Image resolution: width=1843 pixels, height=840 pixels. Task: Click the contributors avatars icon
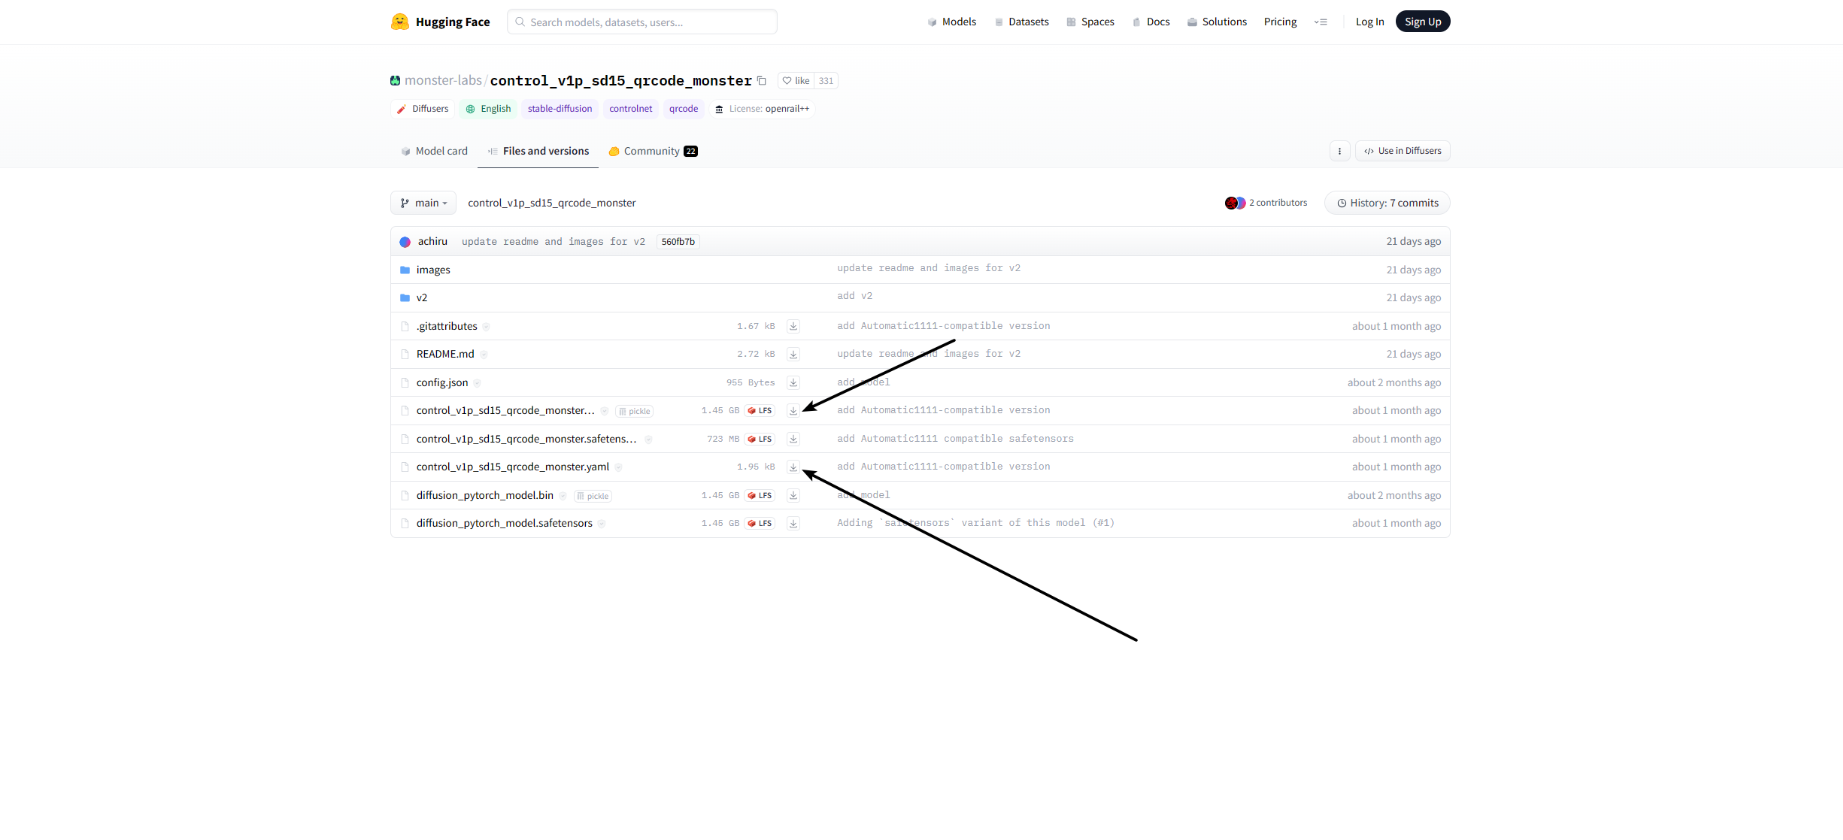point(1235,203)
